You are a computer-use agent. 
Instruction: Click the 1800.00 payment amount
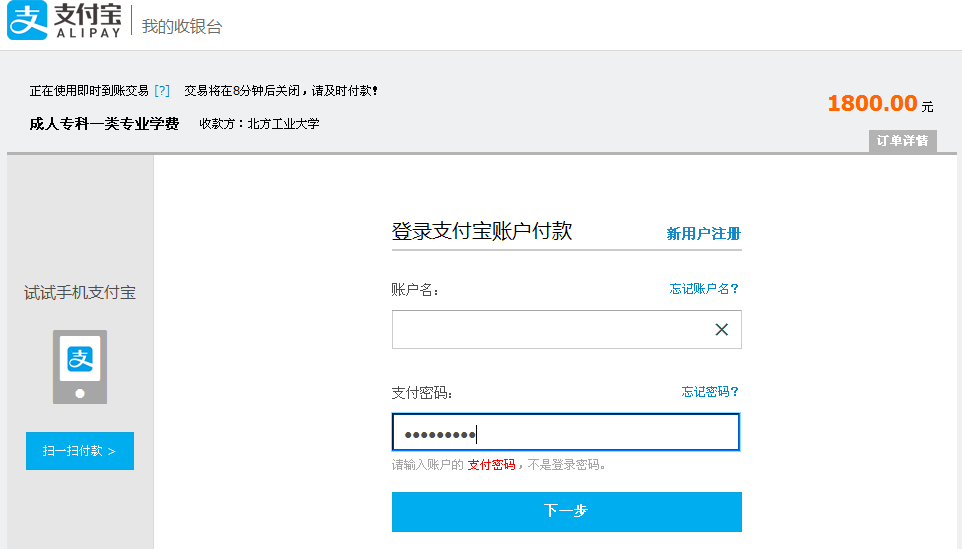pyautogui.click(x=872, y=103)
